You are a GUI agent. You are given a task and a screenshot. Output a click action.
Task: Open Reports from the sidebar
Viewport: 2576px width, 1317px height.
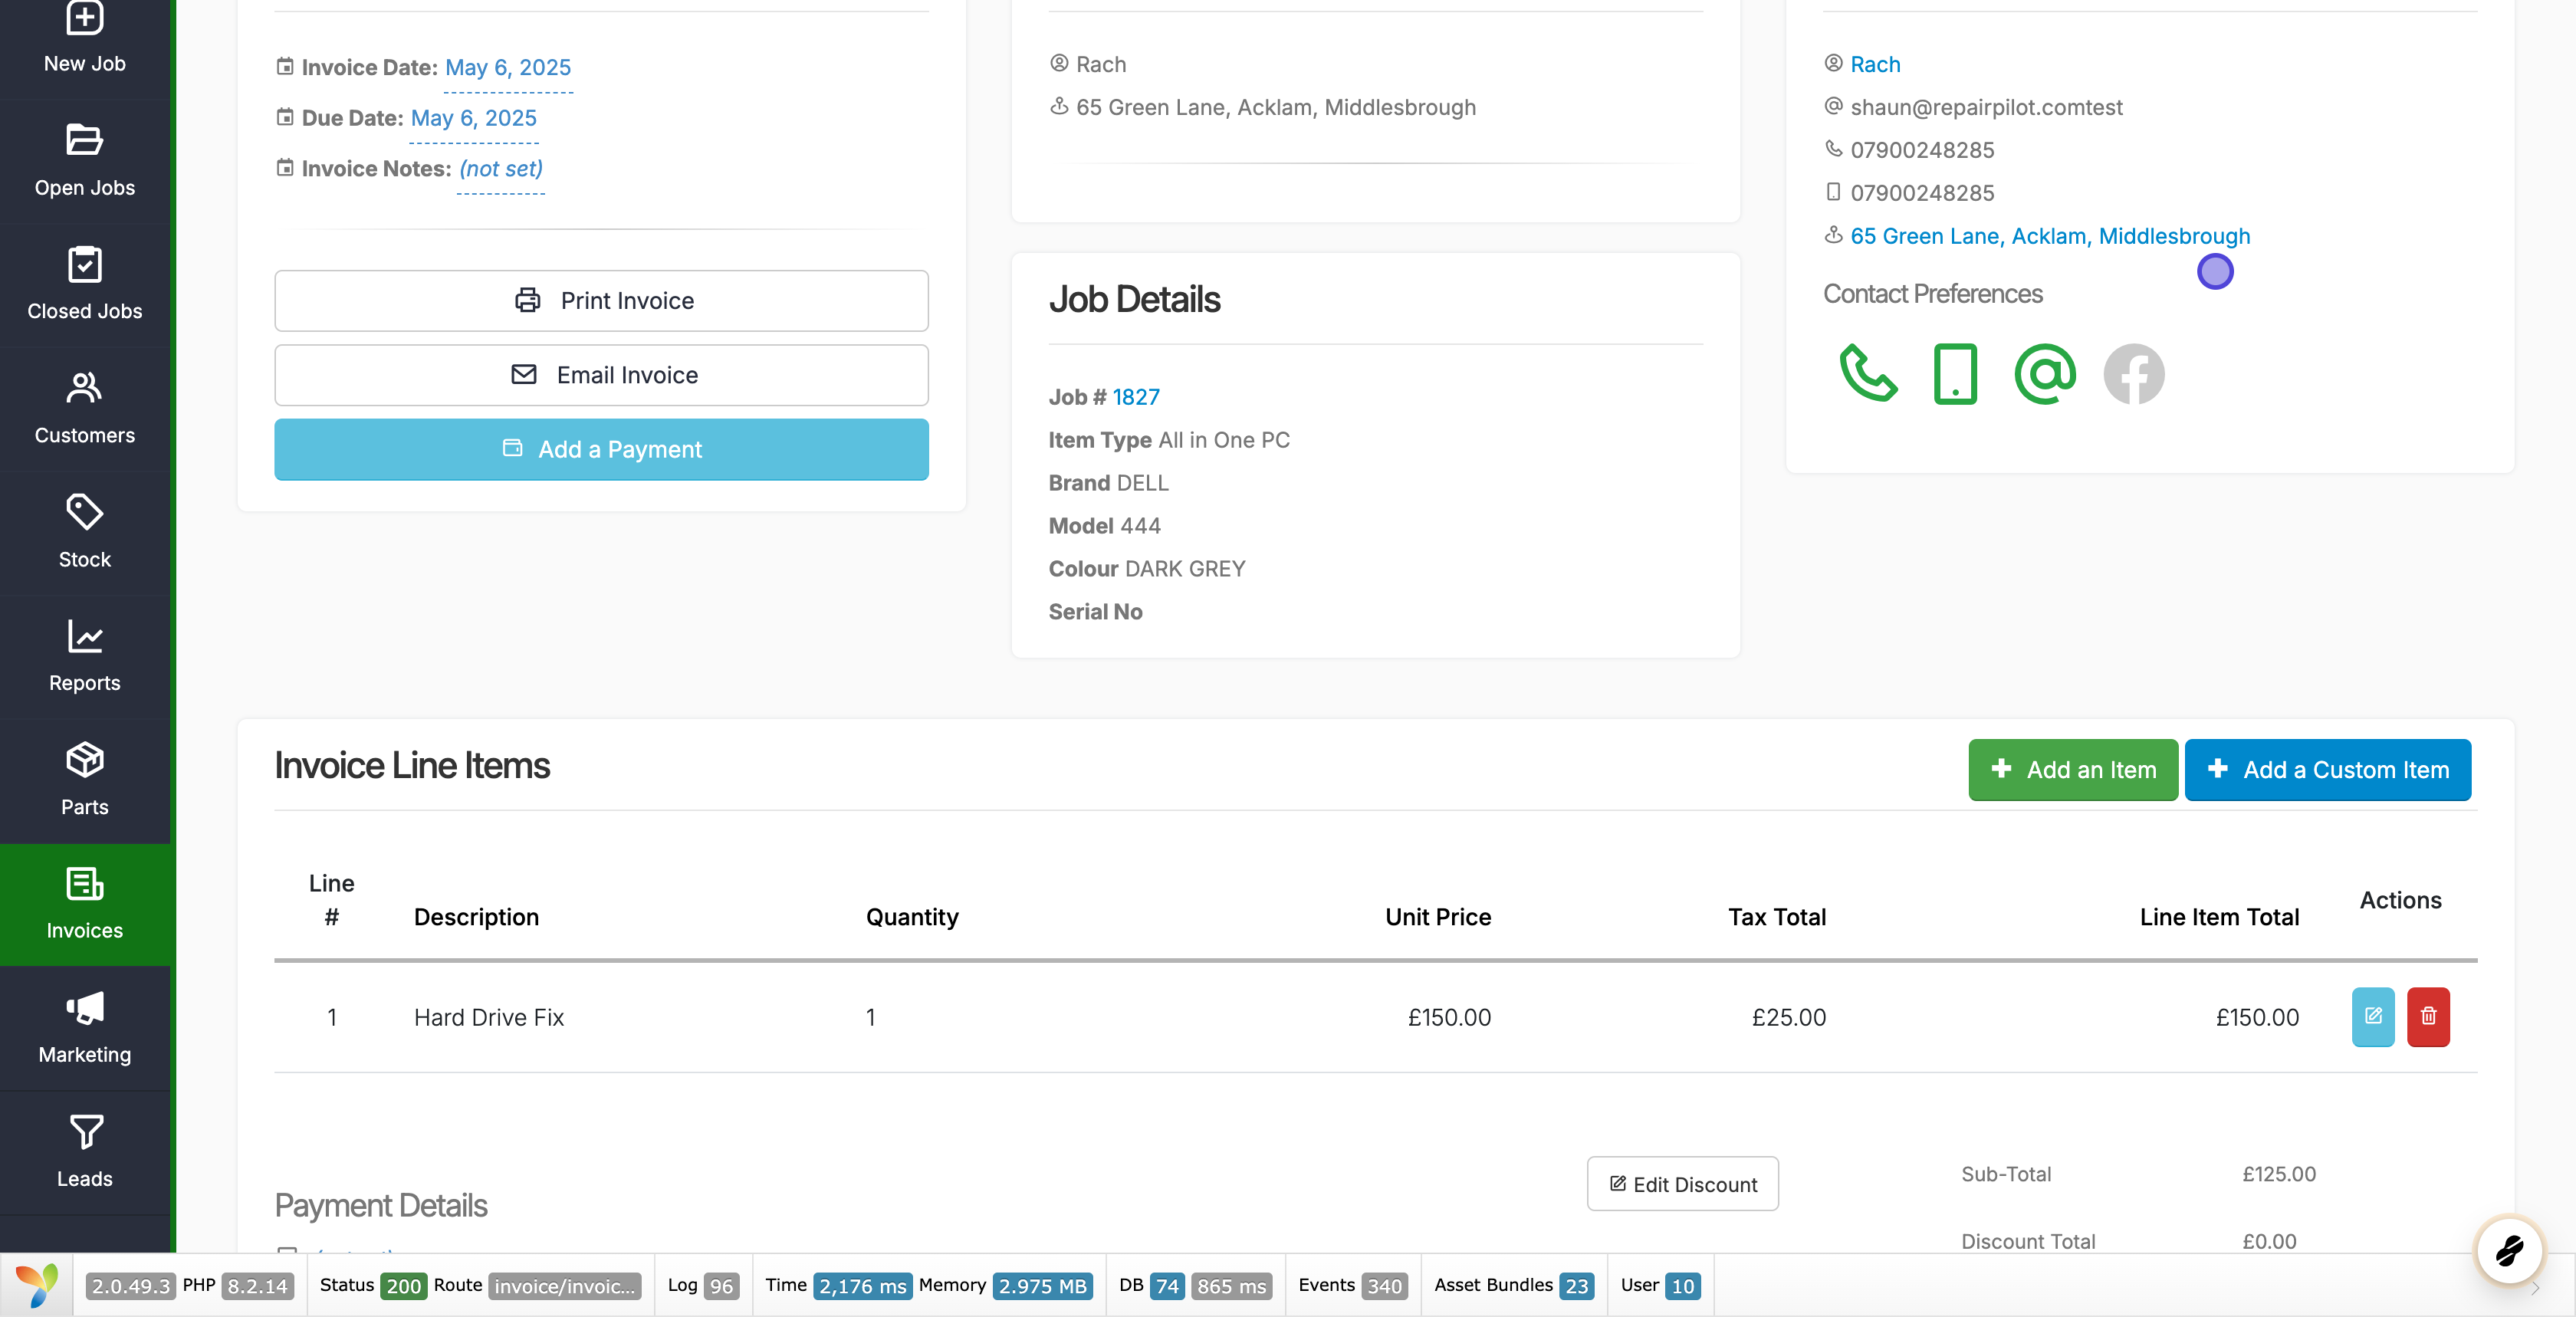coord(85,656)
